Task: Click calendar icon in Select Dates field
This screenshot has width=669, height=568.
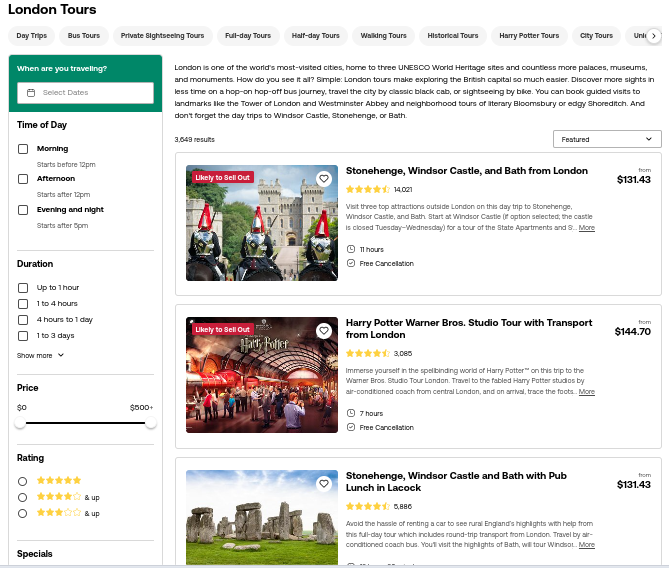Action: [x=31, y=93]
